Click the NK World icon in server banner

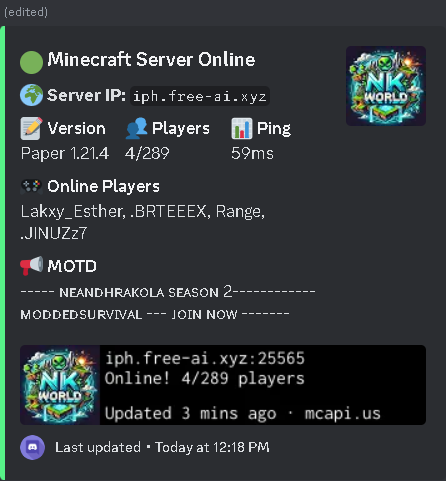60,385
